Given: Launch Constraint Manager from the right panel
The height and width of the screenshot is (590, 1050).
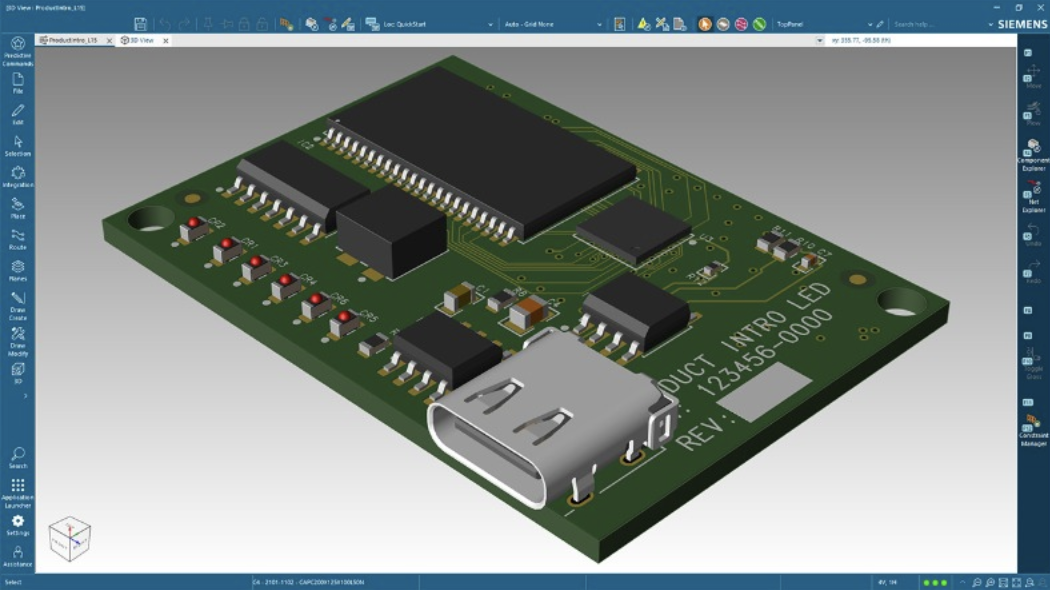Looking at the screenshot, I should tap(1033, 429).
